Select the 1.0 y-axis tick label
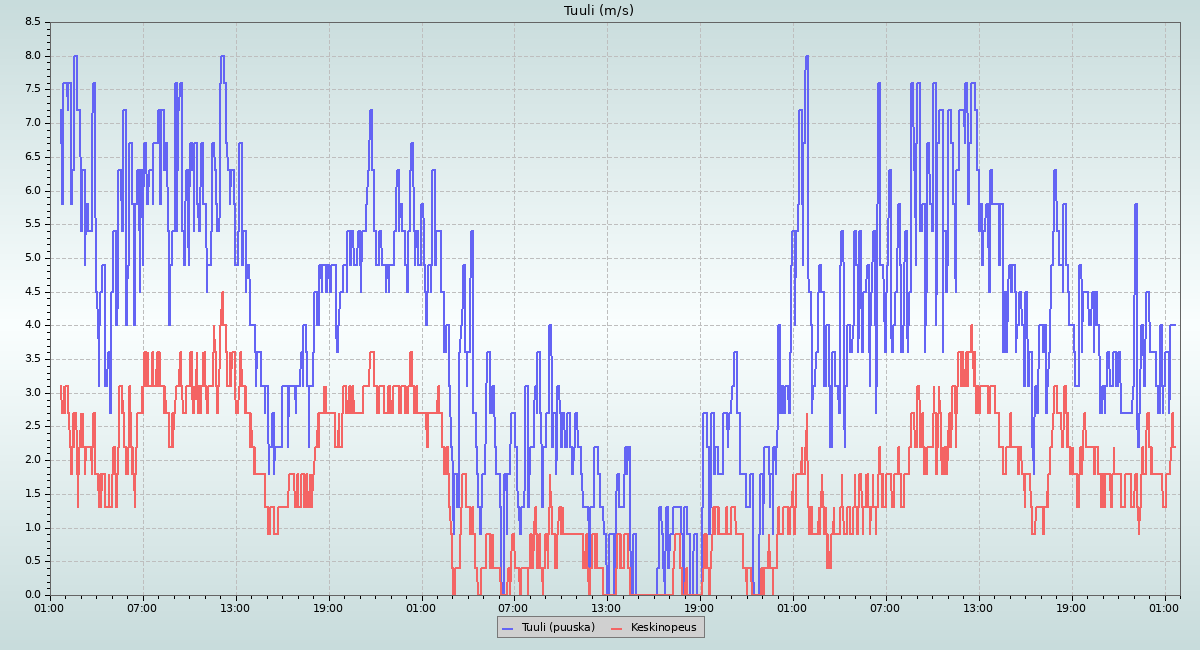The image size is (1200, 650). 33,526
